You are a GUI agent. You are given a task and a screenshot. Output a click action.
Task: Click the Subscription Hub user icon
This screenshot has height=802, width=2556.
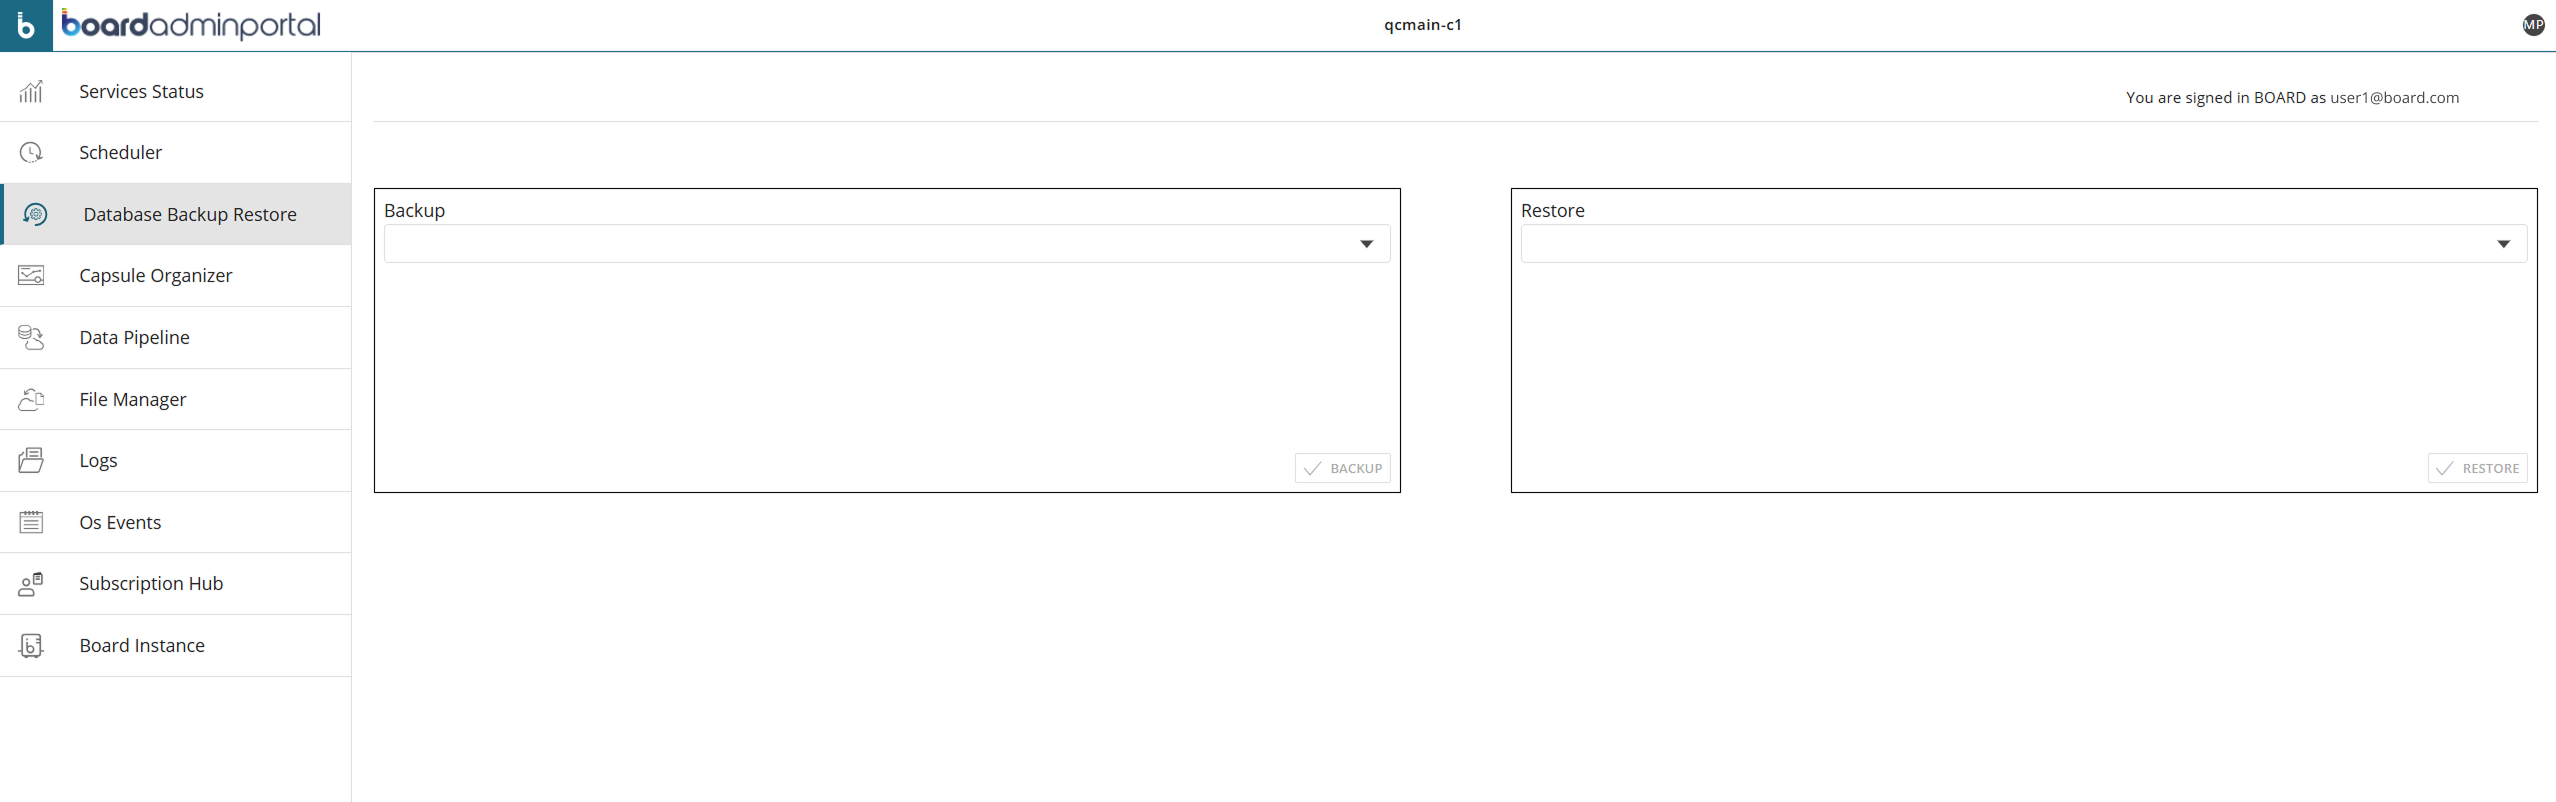31,584
